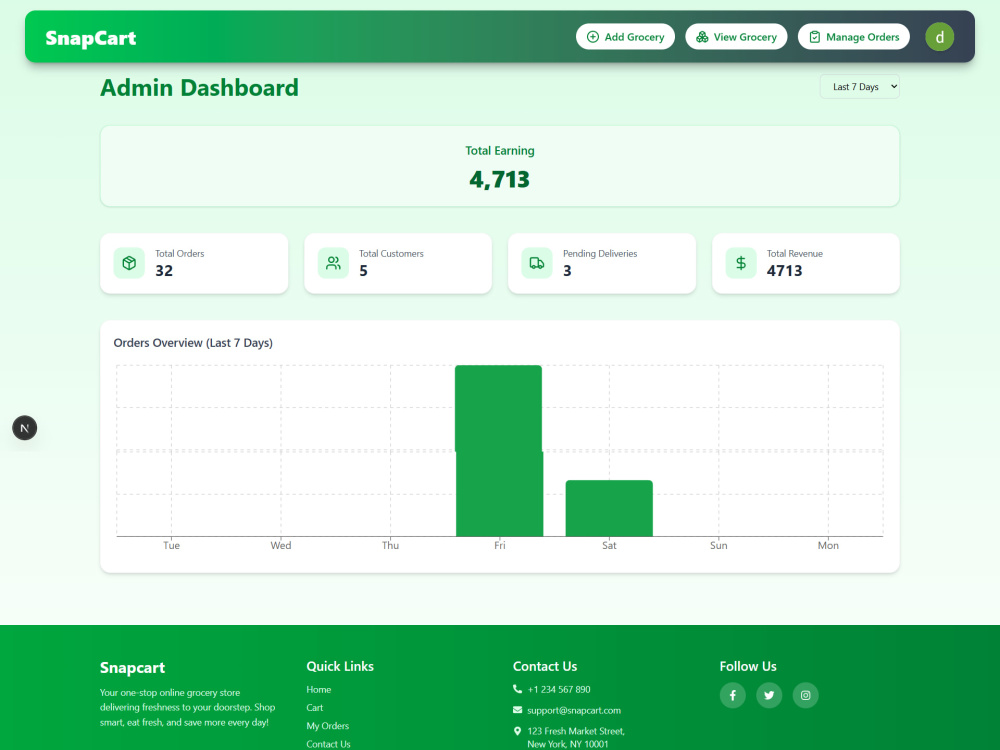Click the My Orders quick link
This screenshot has height=750, width=1000.
point(328,726)
